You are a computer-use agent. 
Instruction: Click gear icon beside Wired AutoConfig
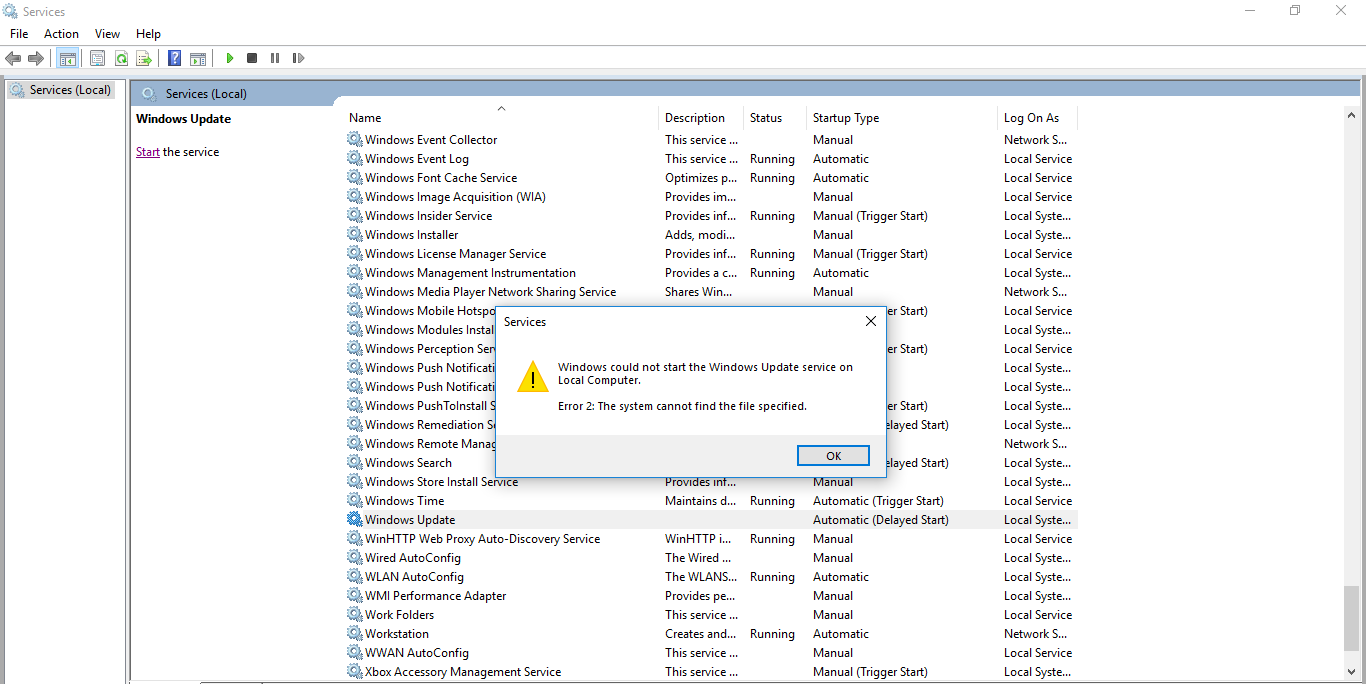[x=355, y=558]
